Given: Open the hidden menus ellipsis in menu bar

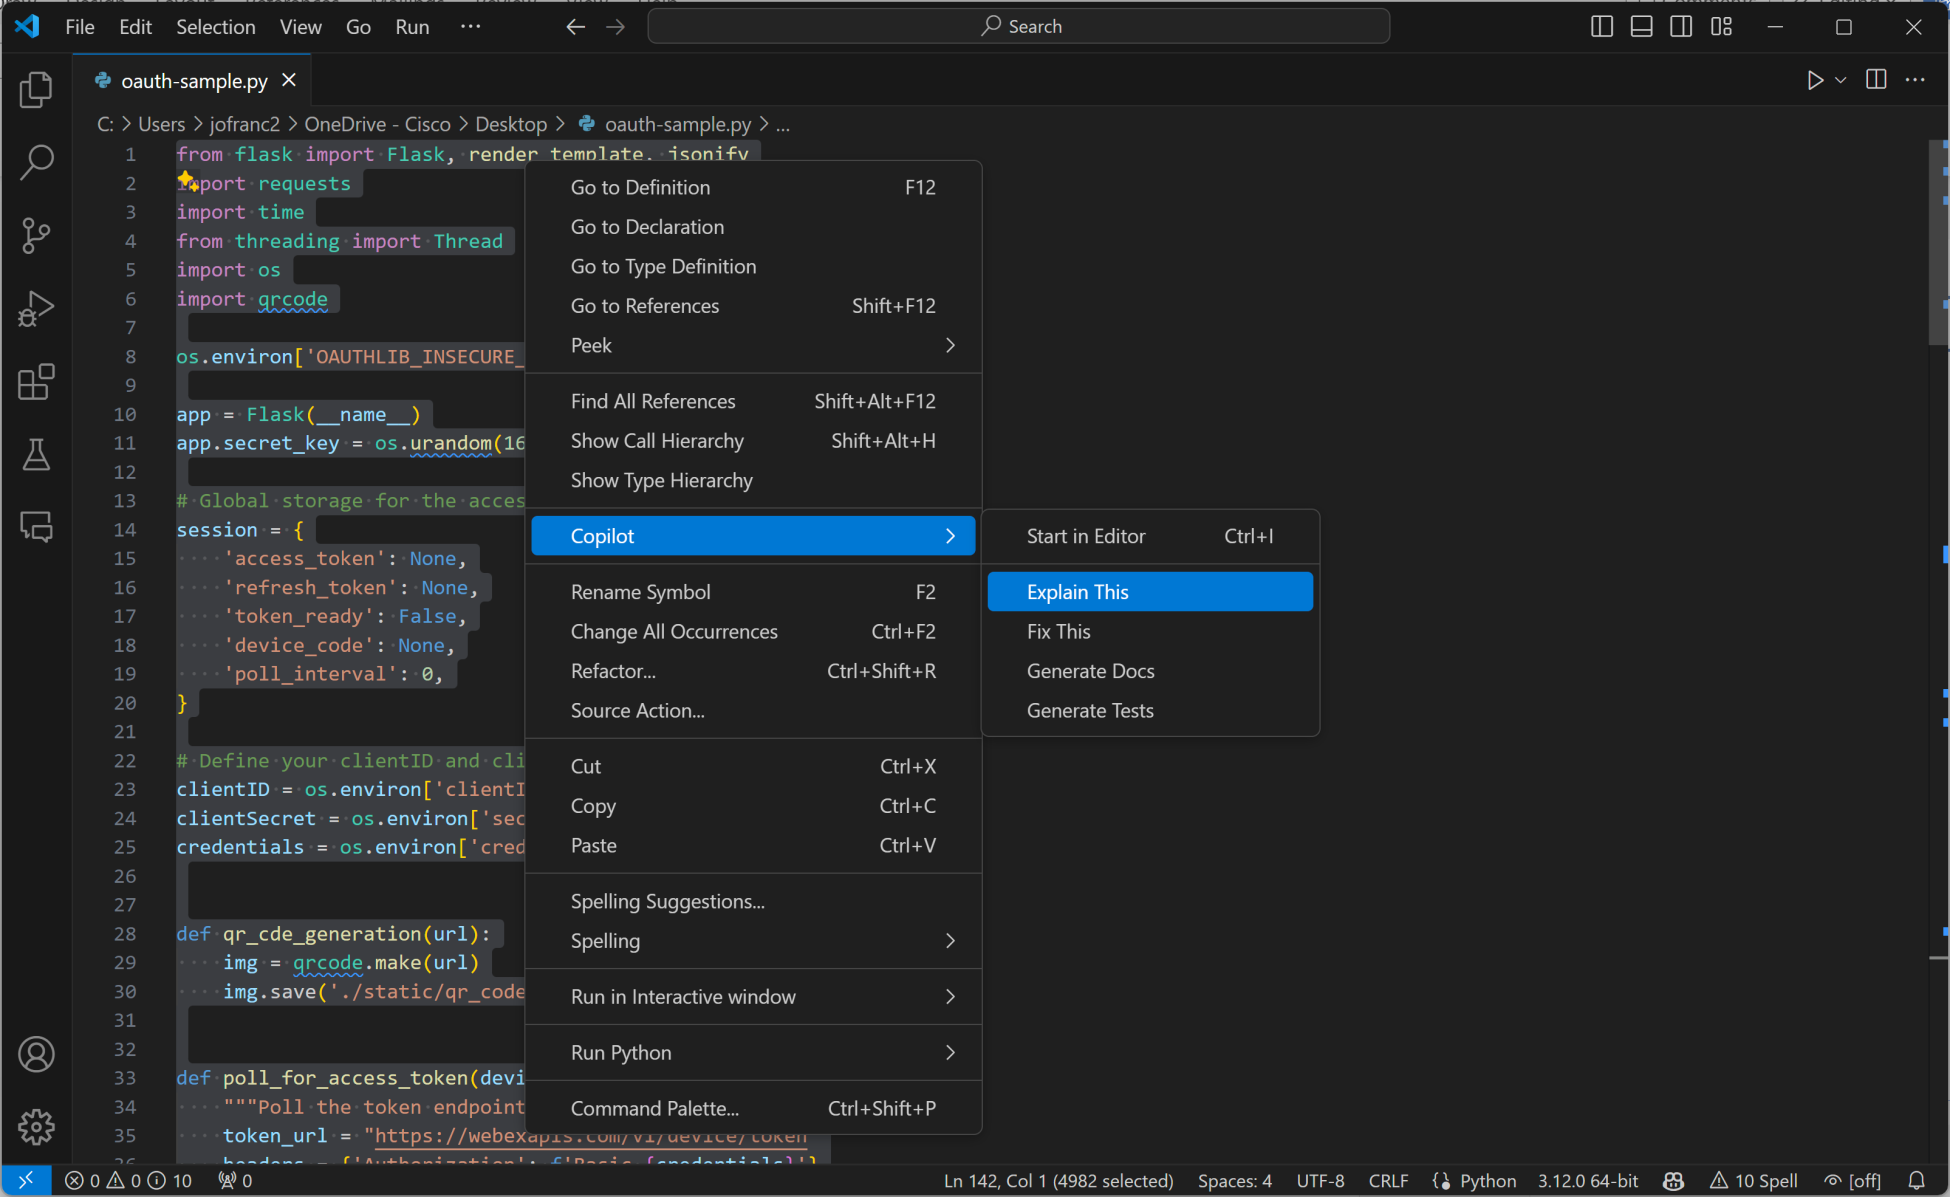Looking at the screenshot, I should coord(470,27).
